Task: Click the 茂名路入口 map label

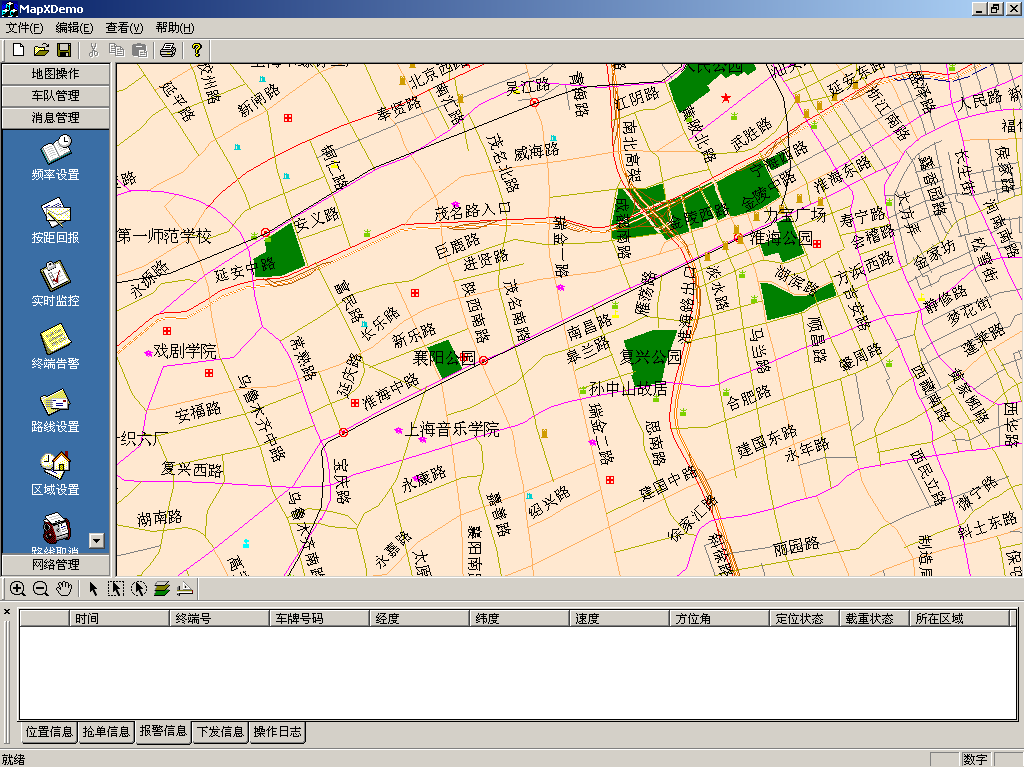Action: (473, 211)
